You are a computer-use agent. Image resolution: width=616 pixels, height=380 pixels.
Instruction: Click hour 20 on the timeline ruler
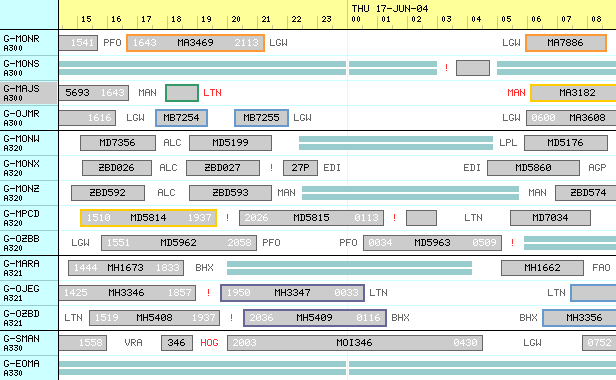pyautogui.click(x=236, y=19)
